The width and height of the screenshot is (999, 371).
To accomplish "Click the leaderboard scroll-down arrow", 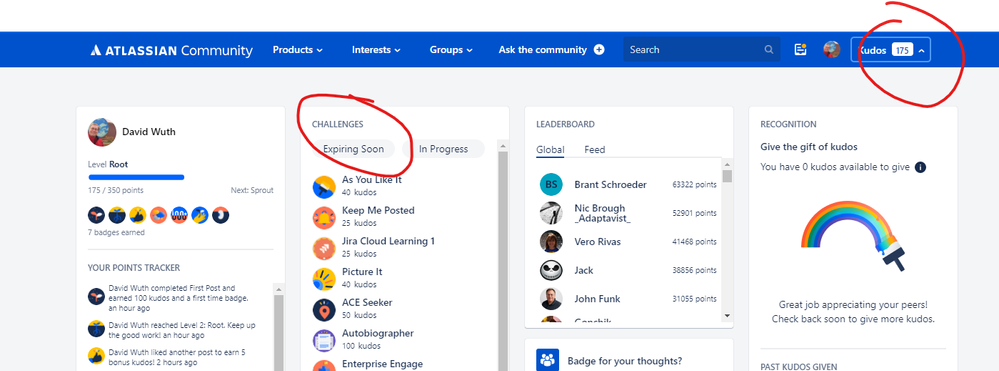I will click(727, 316).
